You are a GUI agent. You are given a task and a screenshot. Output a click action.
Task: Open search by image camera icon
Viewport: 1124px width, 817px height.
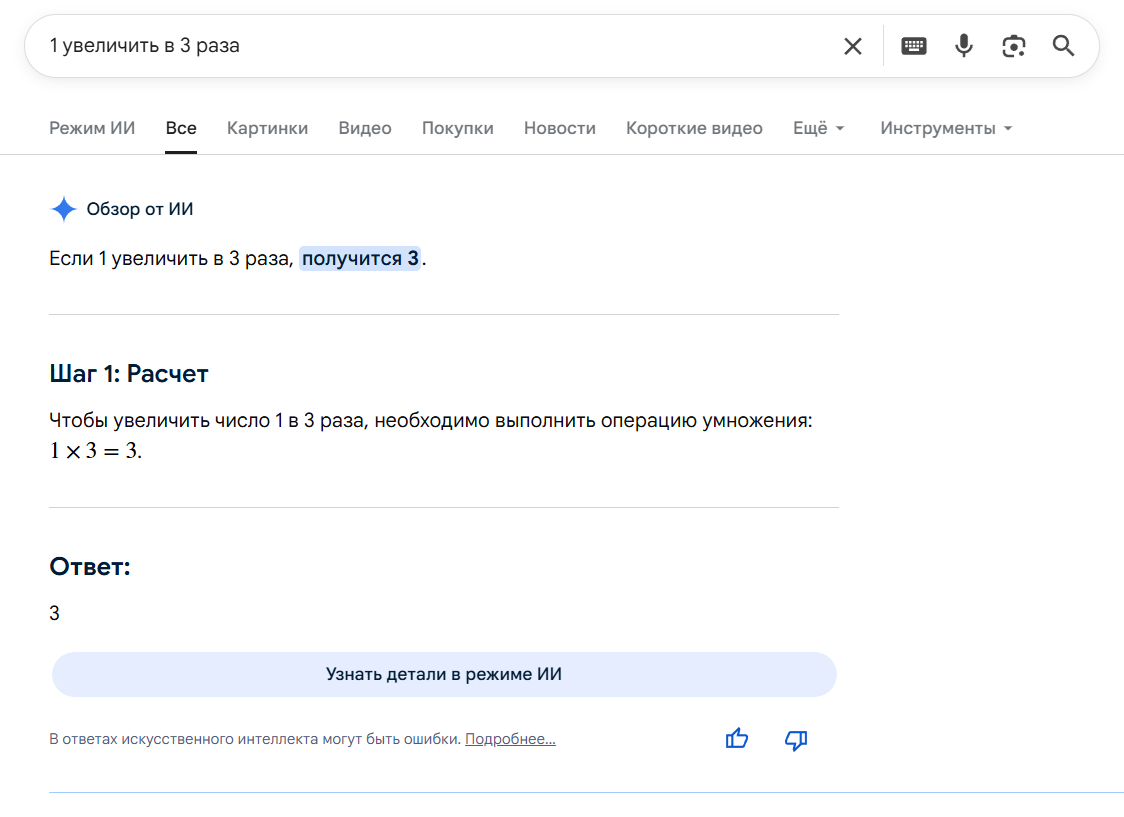pos(1014,46)
